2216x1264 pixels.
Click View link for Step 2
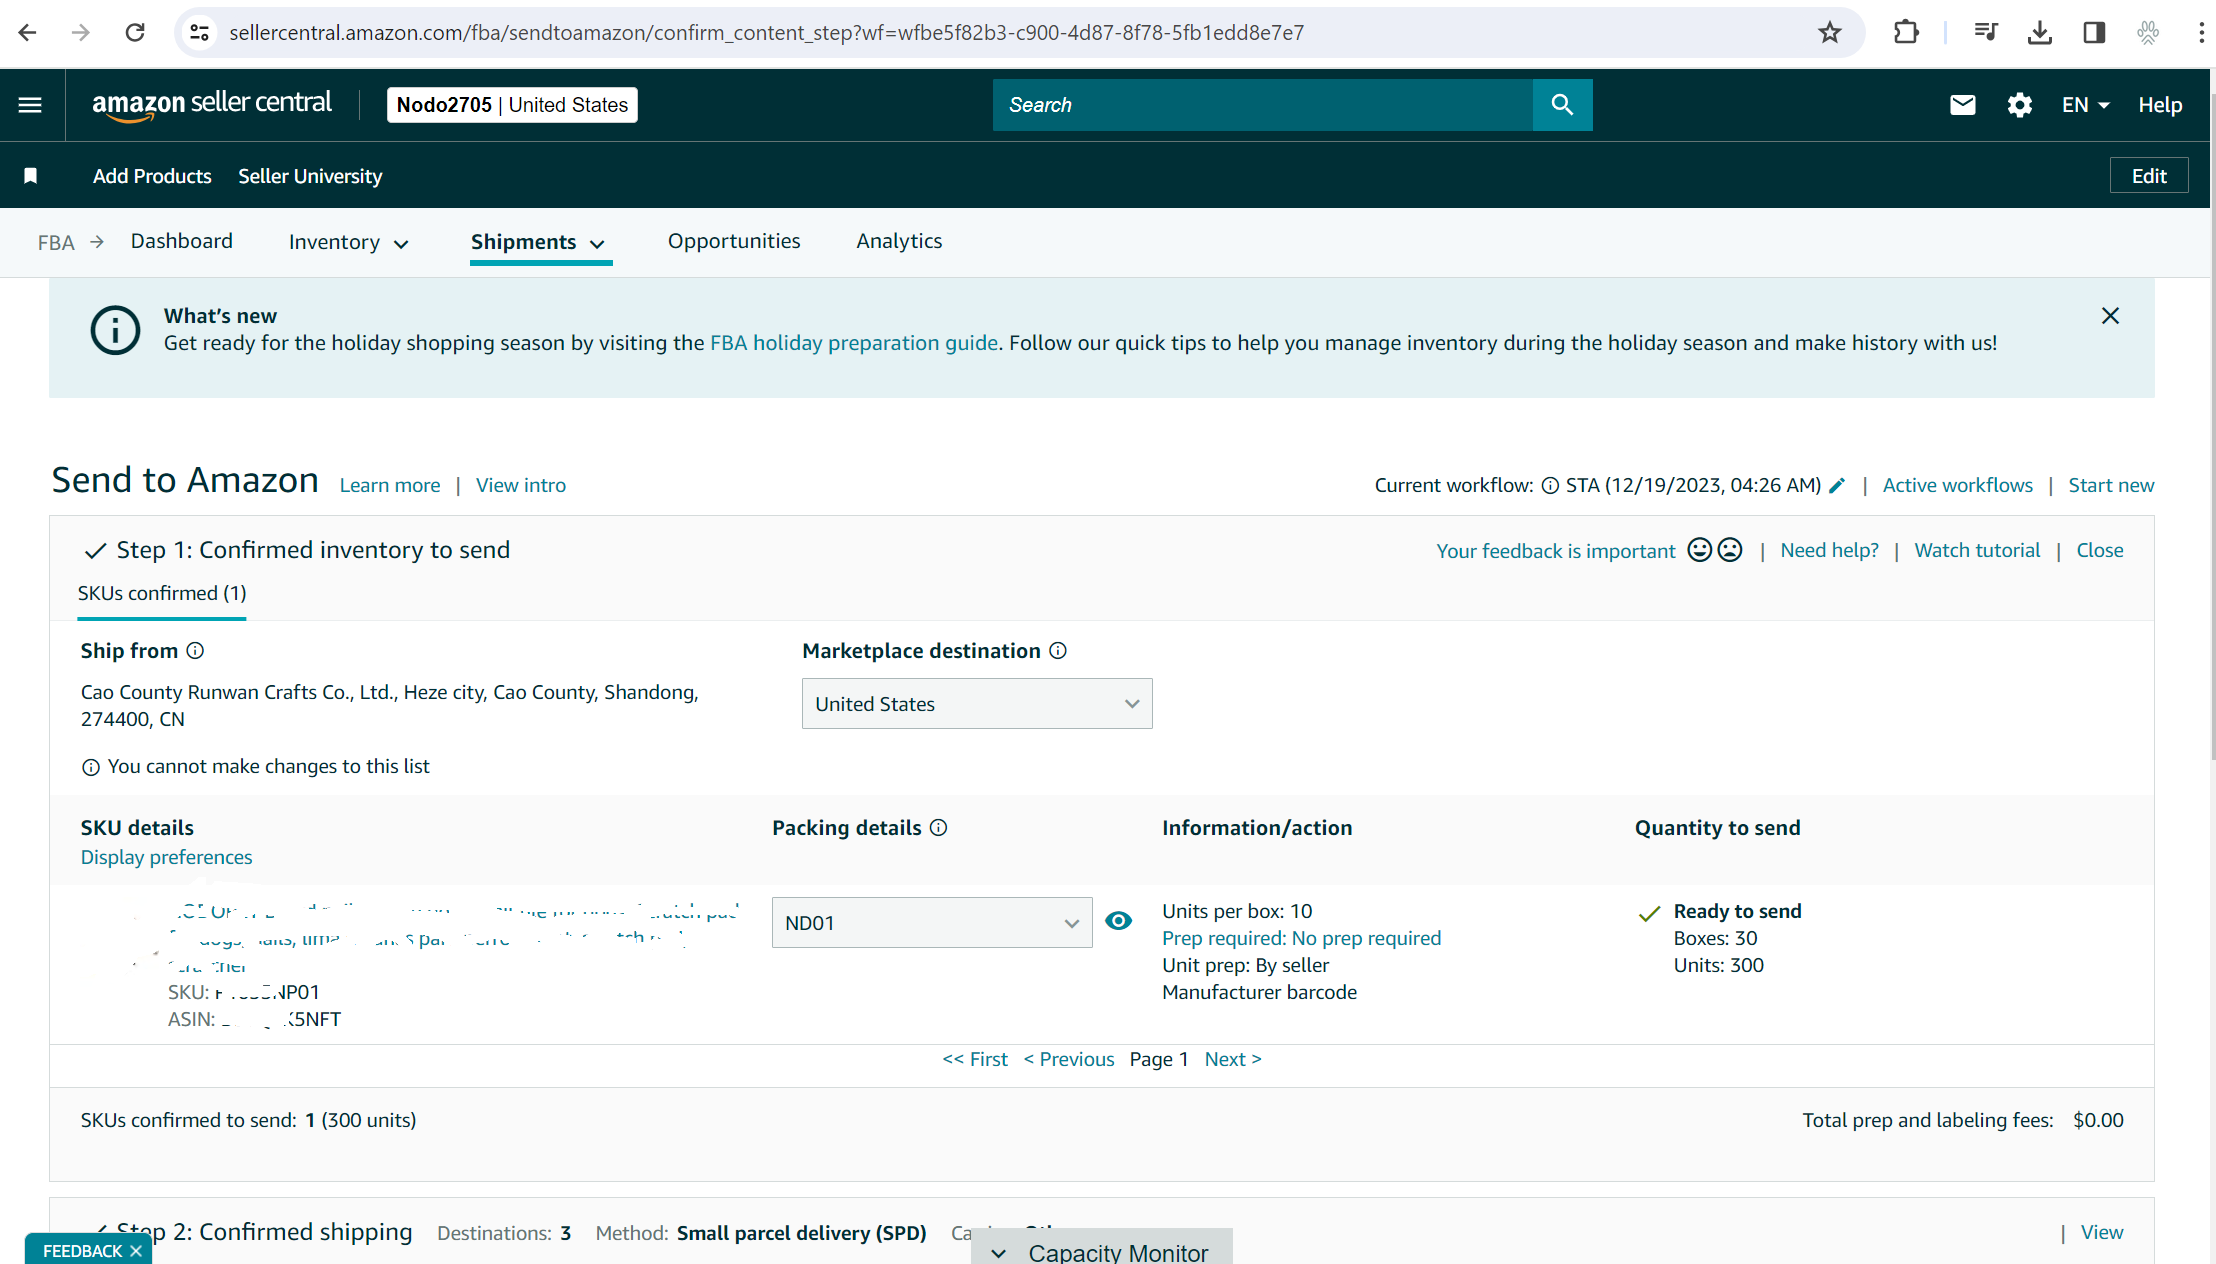pyautogui.click(x=2102, y=1232)
